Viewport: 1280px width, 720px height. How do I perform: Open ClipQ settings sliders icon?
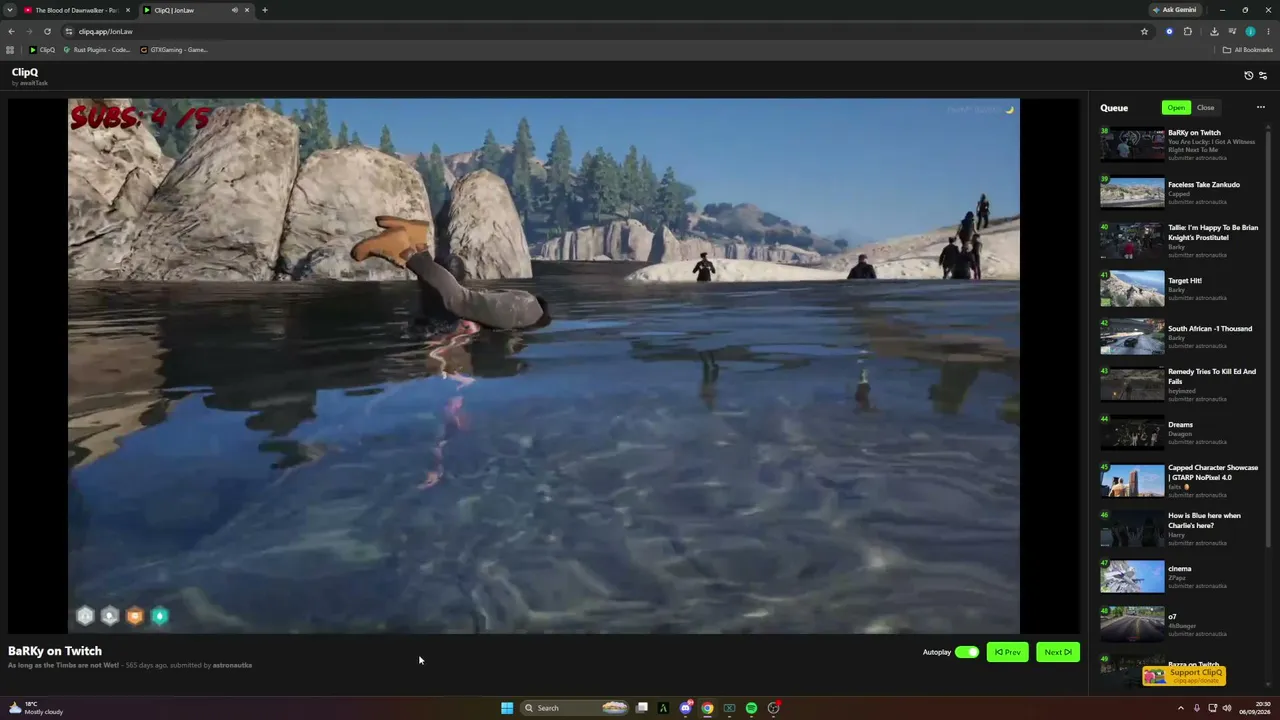(1263, 75)
